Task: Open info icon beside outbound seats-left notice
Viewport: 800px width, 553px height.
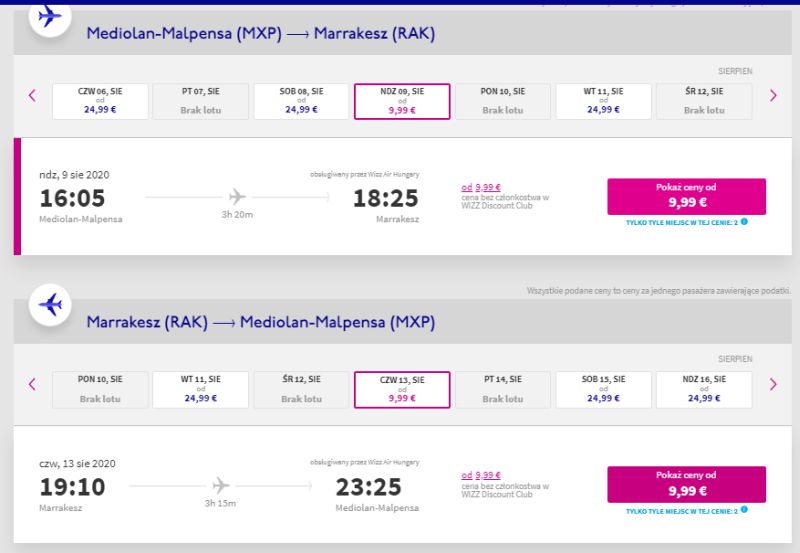Action: [x=744, y=221]
